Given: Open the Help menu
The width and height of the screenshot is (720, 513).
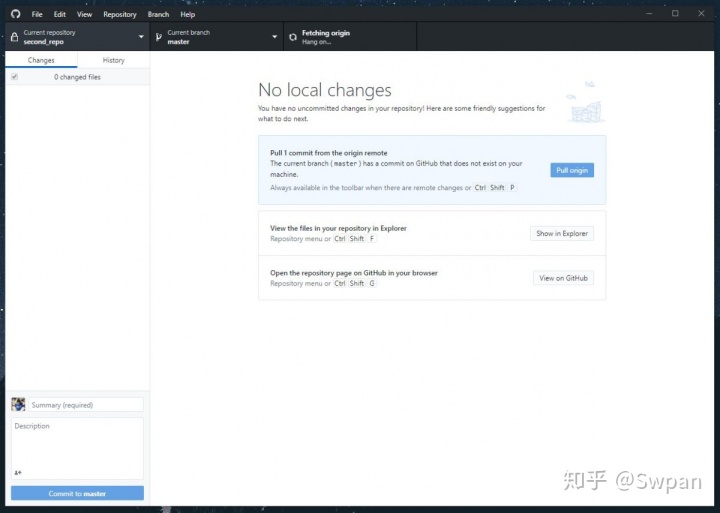Looking at the screenshot, I should 188,14.
